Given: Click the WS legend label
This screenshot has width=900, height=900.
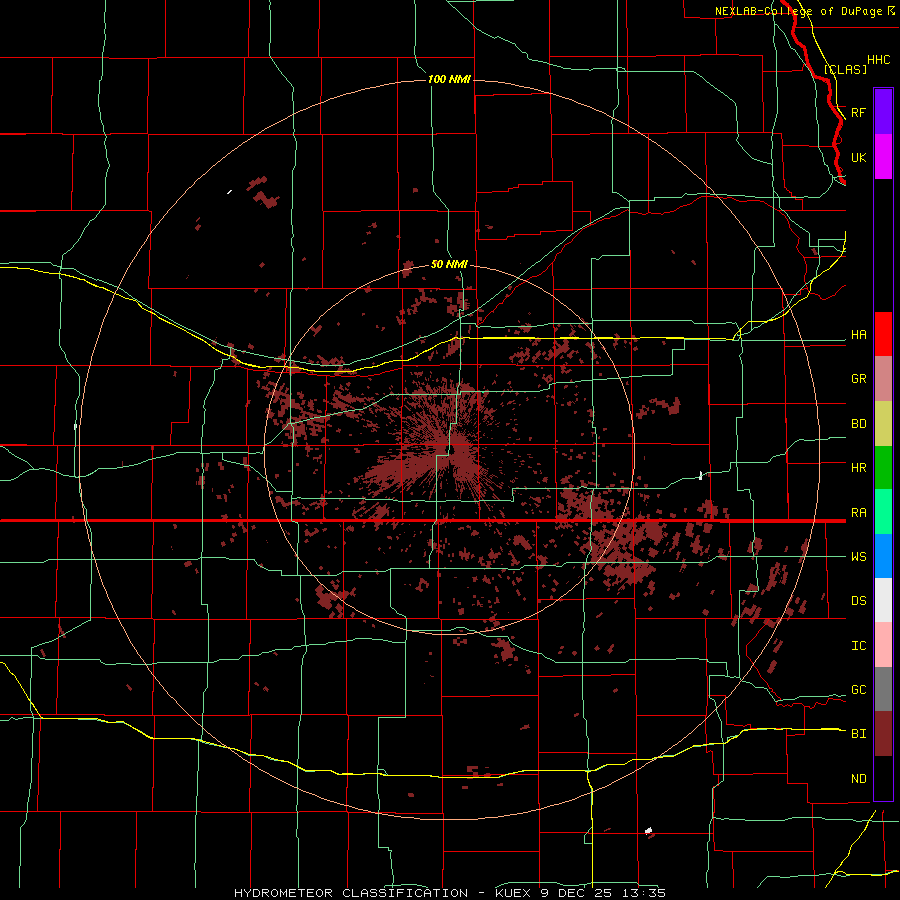Looking at the screenshot, I should 858,557.
